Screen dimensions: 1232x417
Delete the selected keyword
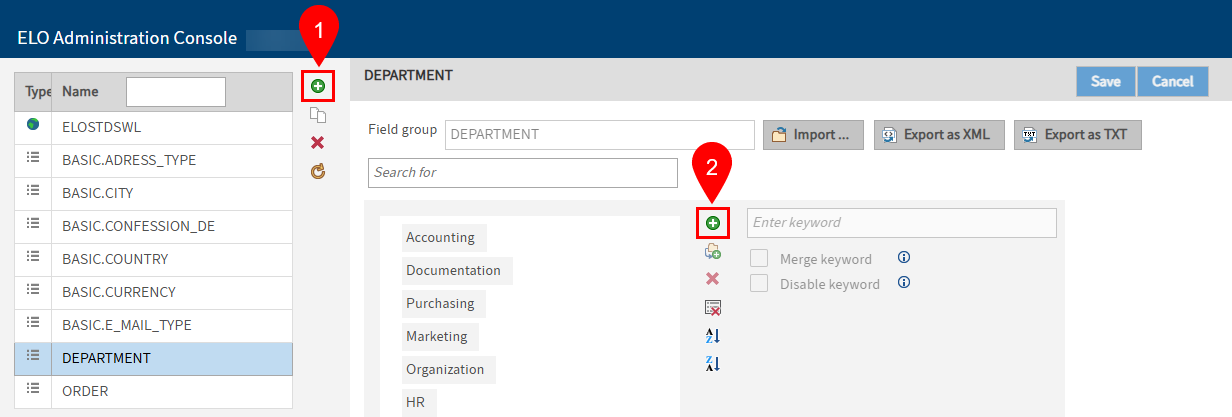coord(713,279)
